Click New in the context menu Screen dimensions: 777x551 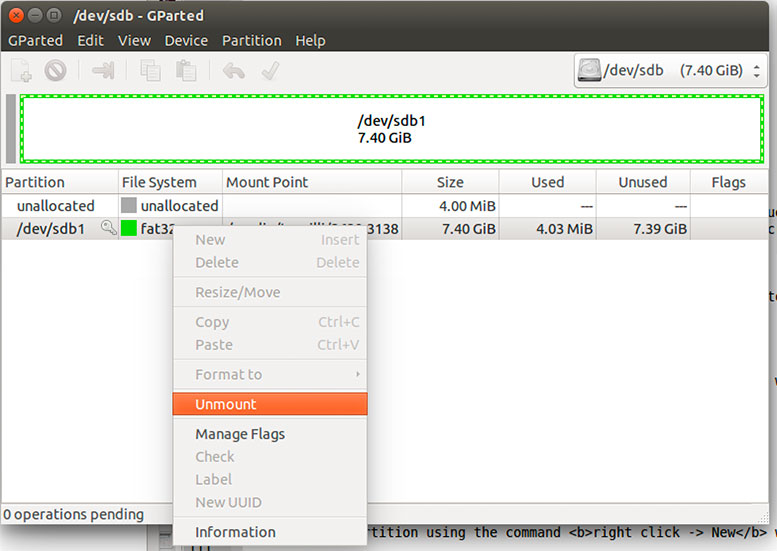pos(270,239)
